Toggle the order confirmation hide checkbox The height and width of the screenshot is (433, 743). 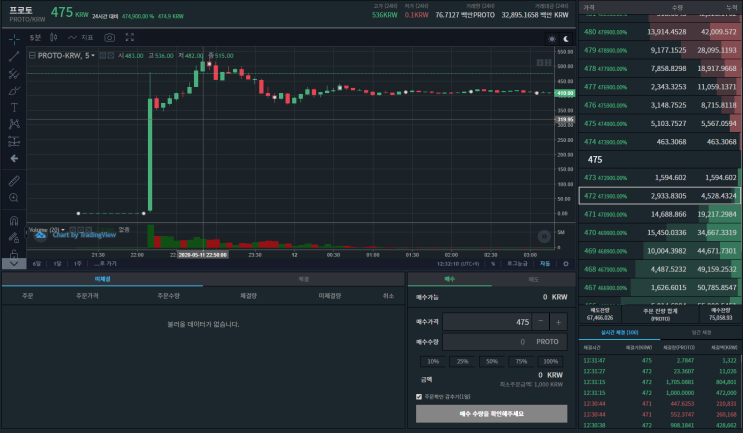(419, 397)
